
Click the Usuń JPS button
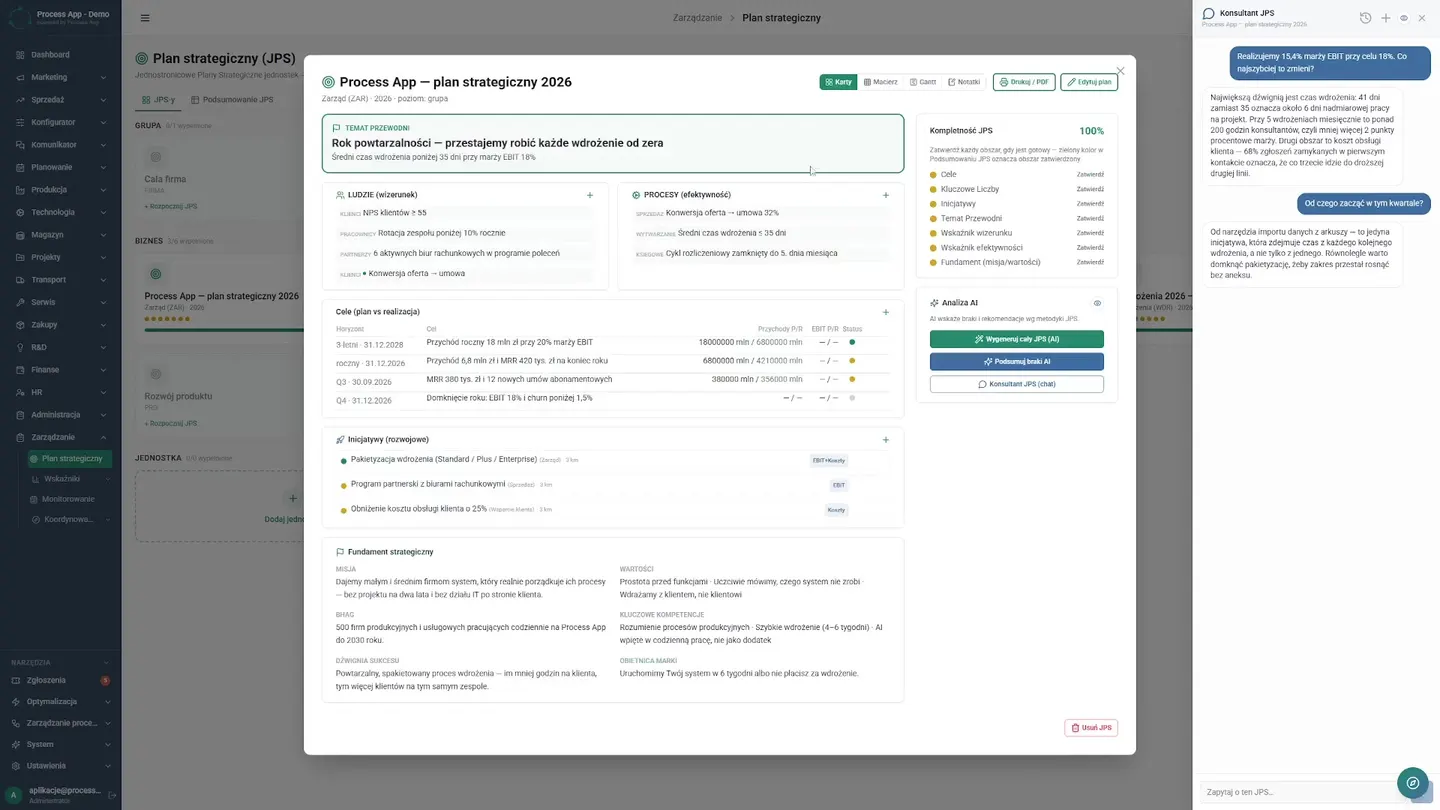1091,728
